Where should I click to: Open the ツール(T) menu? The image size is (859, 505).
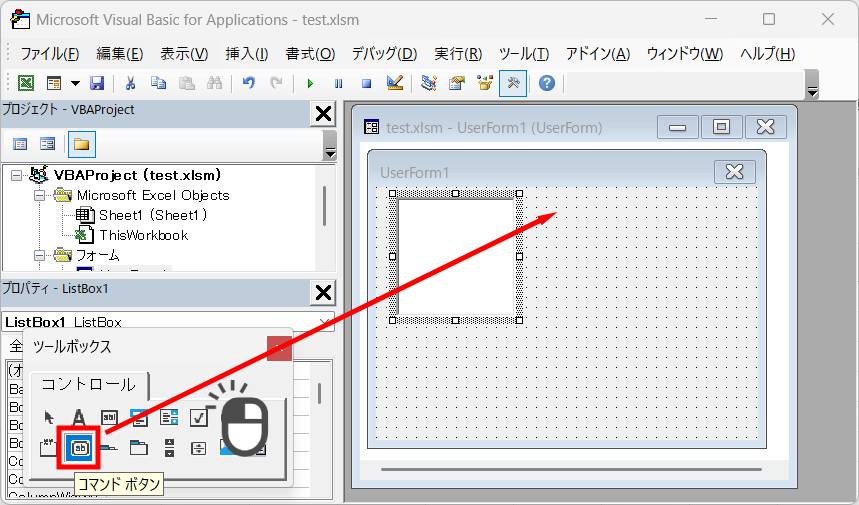tap(524, 54)
